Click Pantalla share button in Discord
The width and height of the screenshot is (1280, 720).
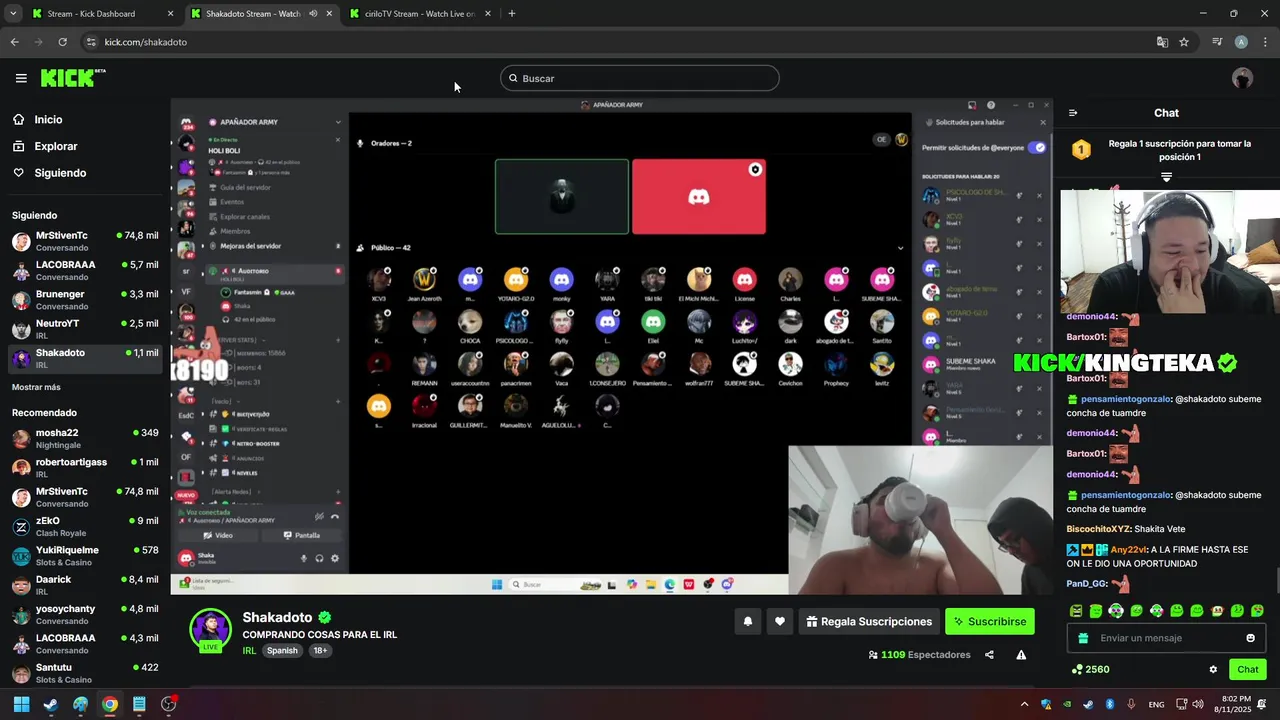(x=302, y=535)
